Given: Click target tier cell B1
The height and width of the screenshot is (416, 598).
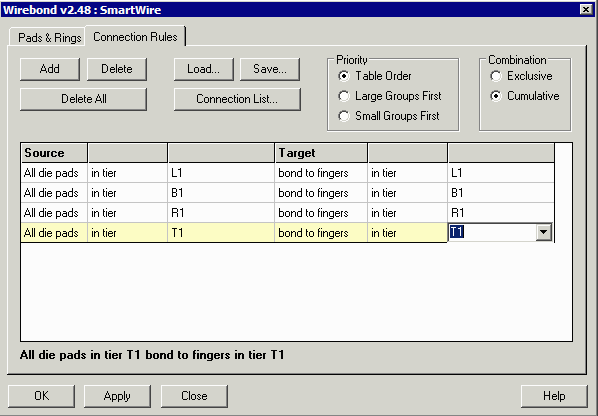Looking at the screenshot, I should click(501, 193).
